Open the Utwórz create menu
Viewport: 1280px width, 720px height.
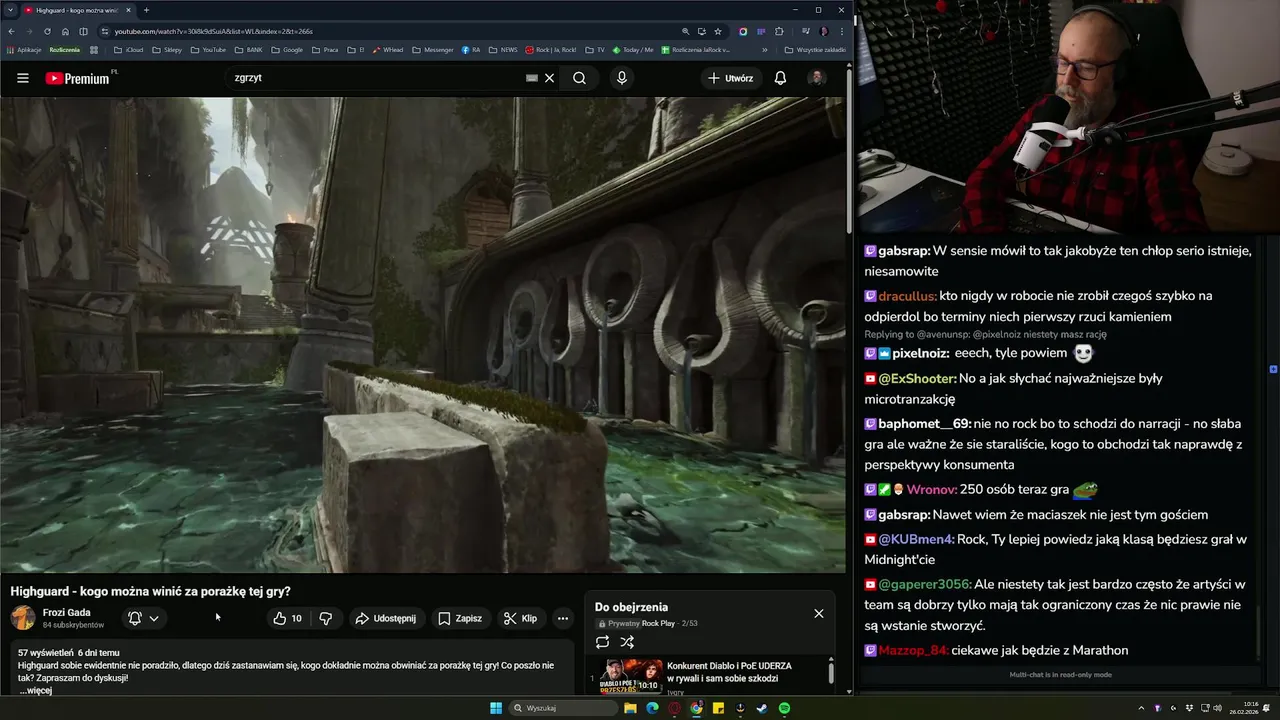pyautogui.click(x=731, y=78)
